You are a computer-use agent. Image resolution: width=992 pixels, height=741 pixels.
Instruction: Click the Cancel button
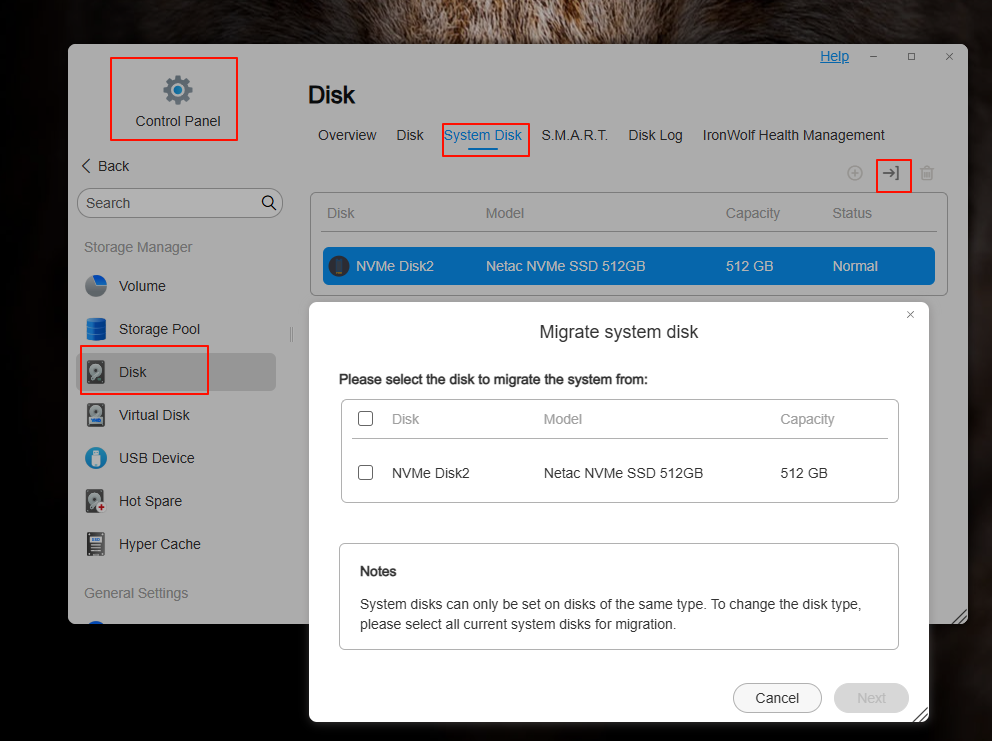point(777,698)
